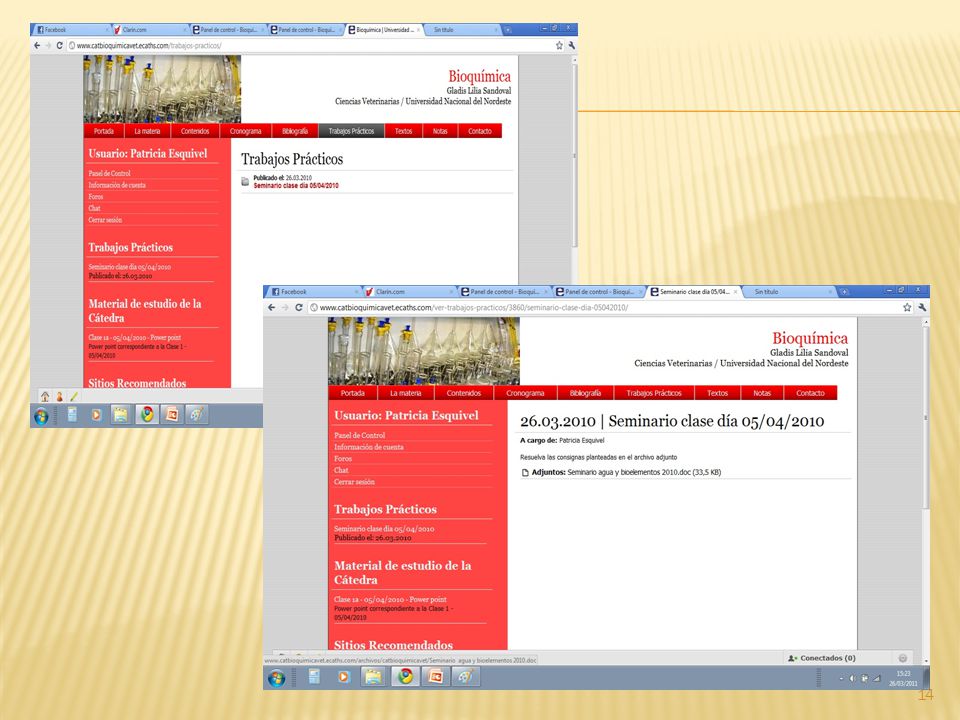Open red Seminario clase día link in rear main area

(296, 186)
